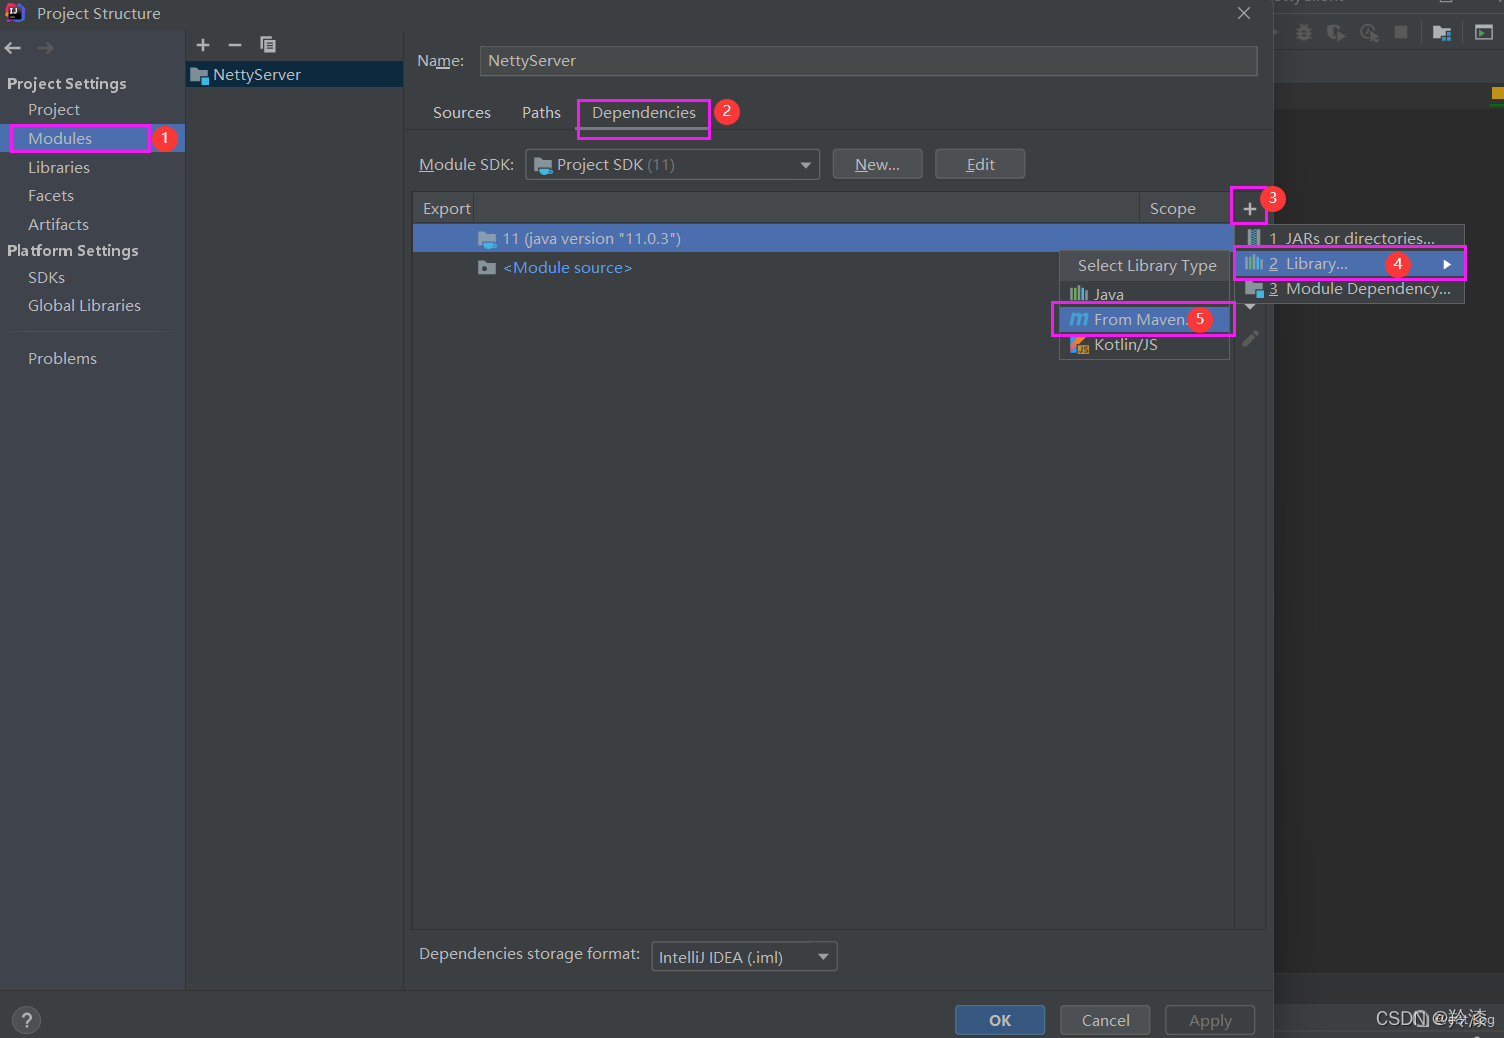The height and width of the screenshot is (1038, 1504).
Task: Click the Java library bars icon
Action: click(1079, 294)
